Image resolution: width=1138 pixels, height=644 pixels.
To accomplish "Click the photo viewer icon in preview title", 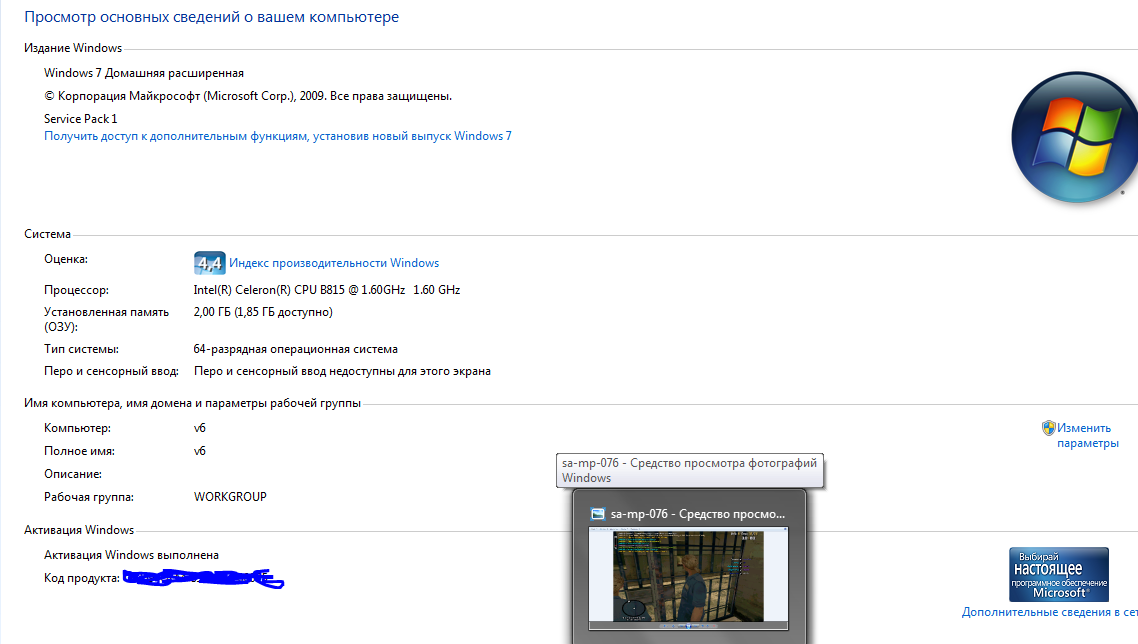I will pyautogui.click(x=597, y=514).
